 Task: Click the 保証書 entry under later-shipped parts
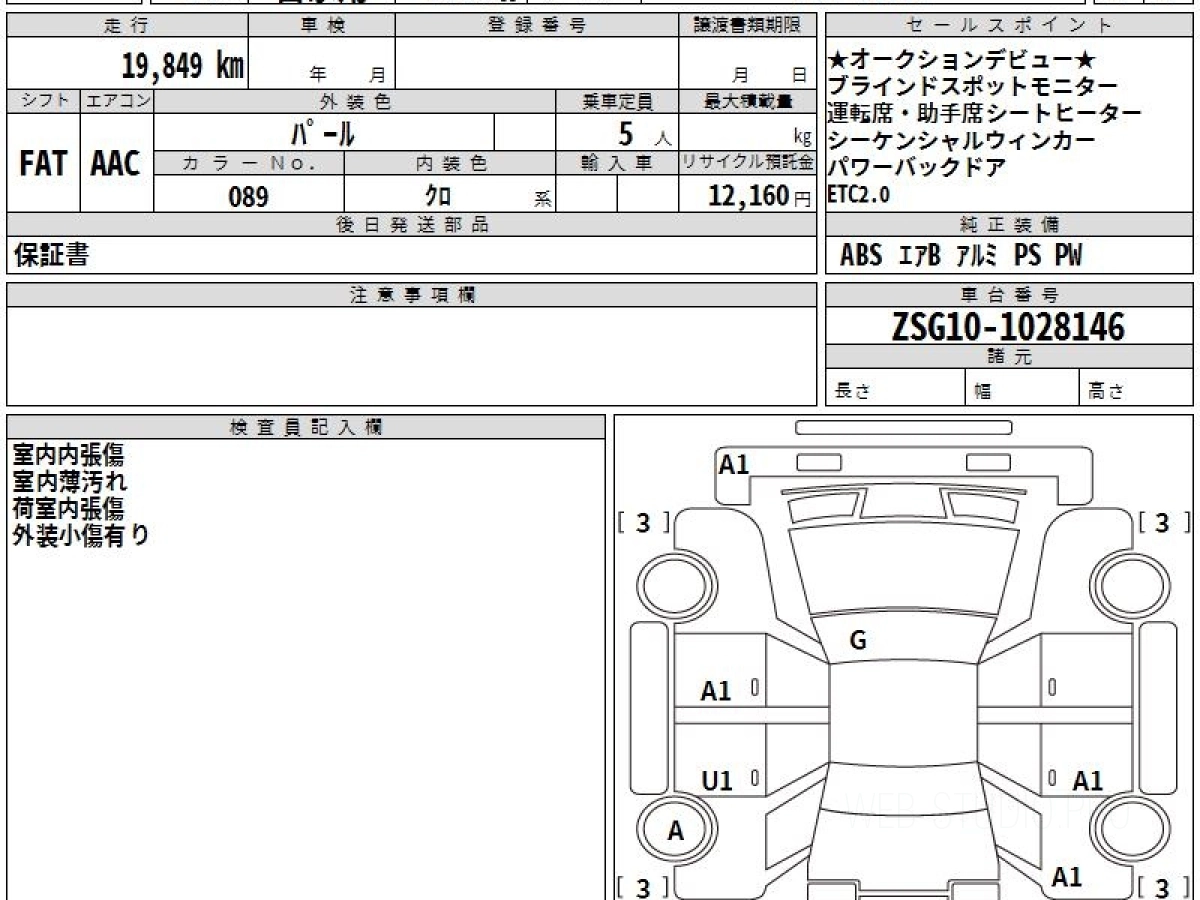coord(51,256)
